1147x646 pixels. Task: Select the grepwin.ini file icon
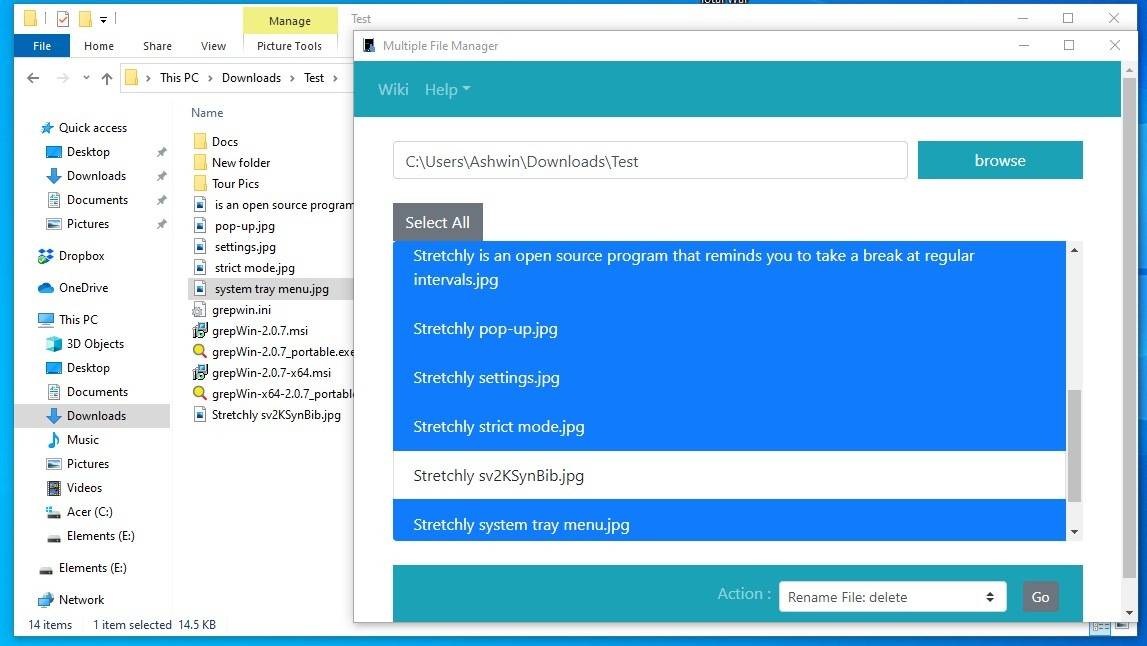199,310
